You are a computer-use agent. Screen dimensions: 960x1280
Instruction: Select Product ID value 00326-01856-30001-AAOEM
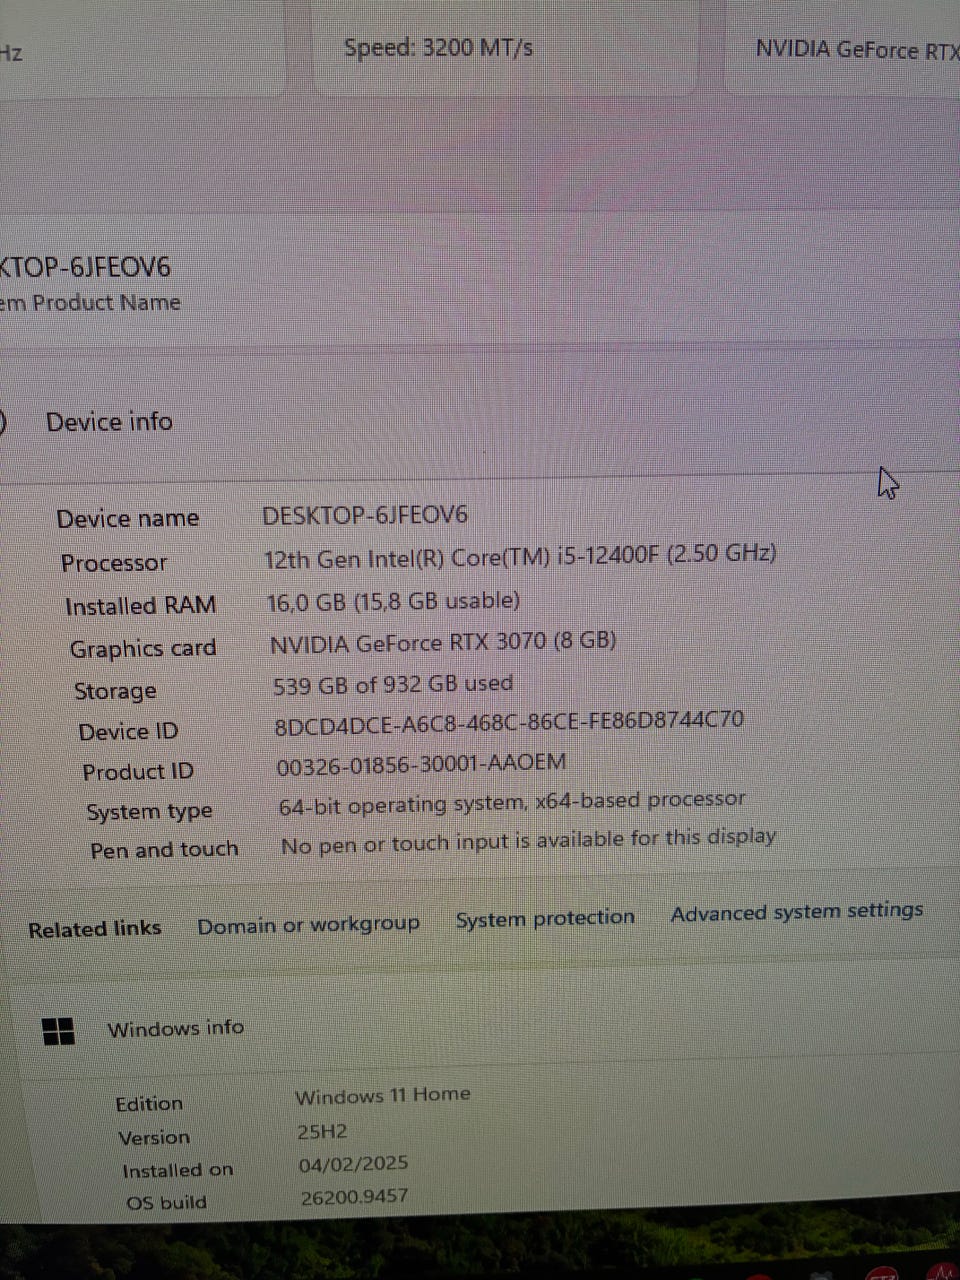(421, 764)
